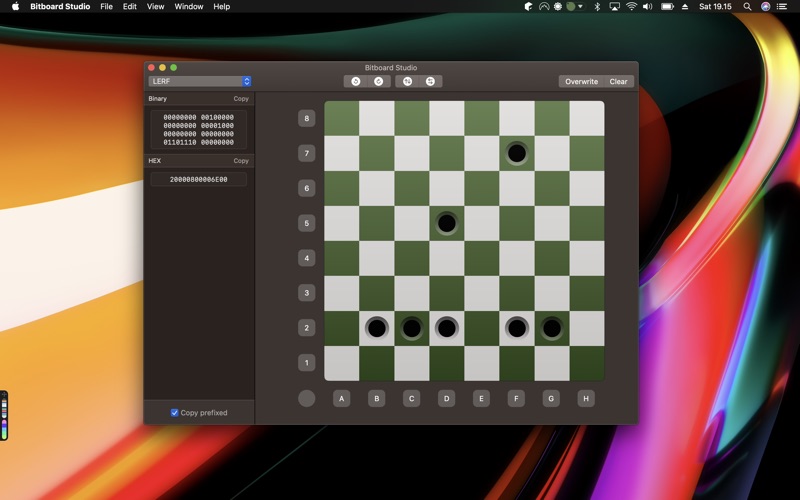Rotate the bitboard counter-clockwise
The width and height of the screenshot is (800, 500).
356,82
